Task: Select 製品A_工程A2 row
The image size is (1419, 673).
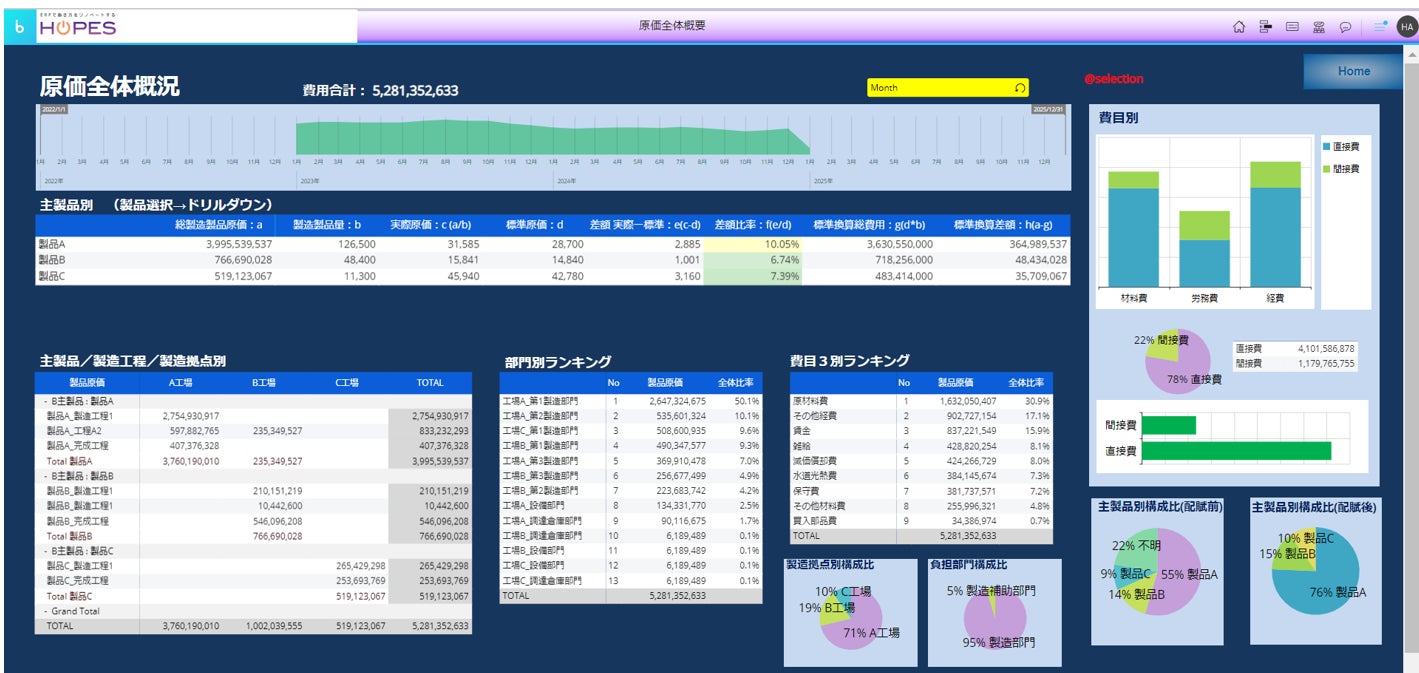Action: [253, 430]
